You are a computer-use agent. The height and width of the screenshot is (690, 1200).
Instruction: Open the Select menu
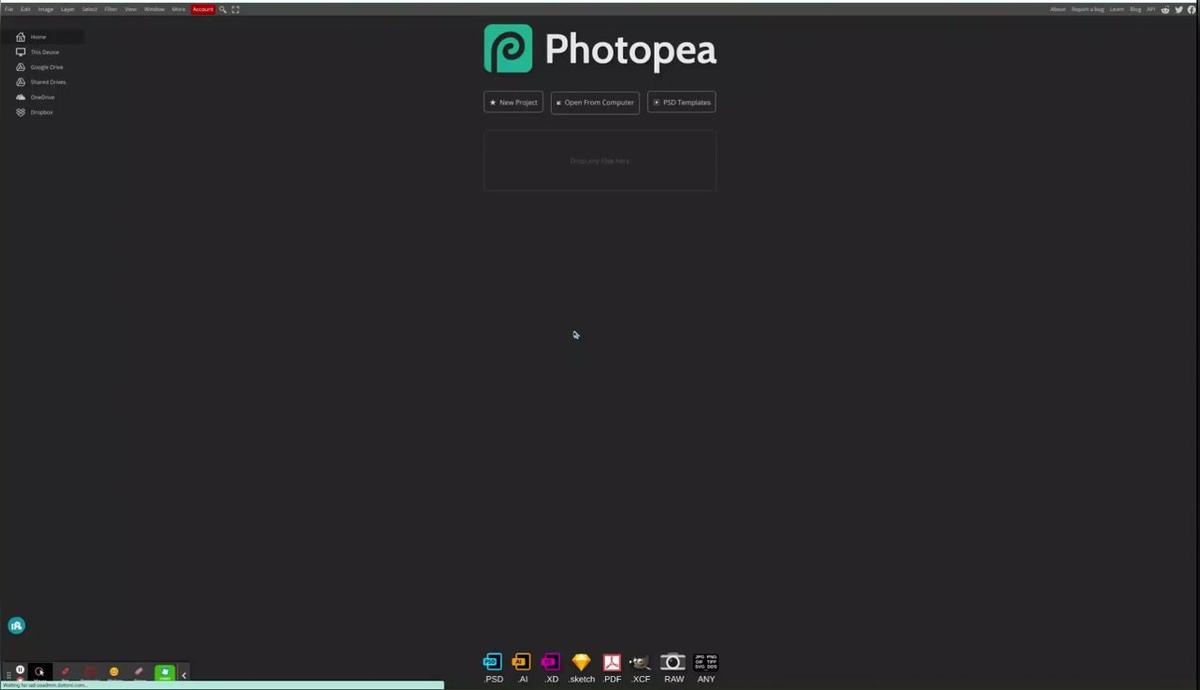coord(90,9)
